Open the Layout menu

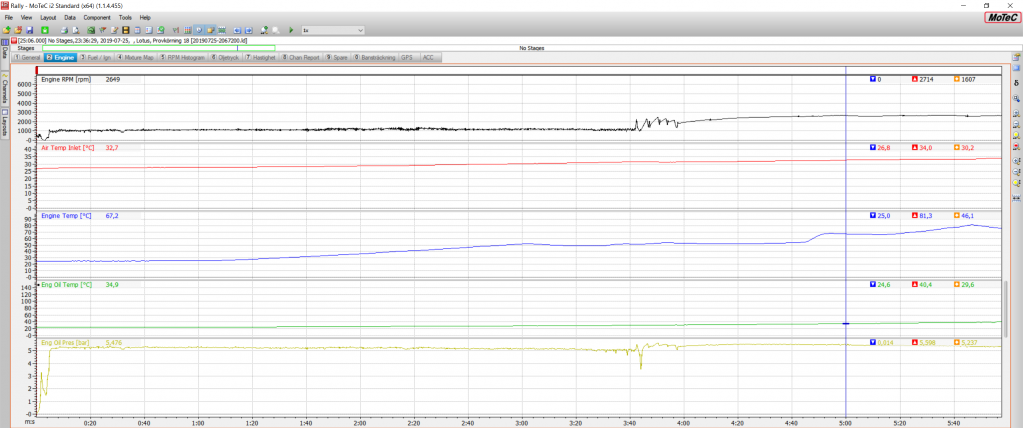(x=48, y=18)
